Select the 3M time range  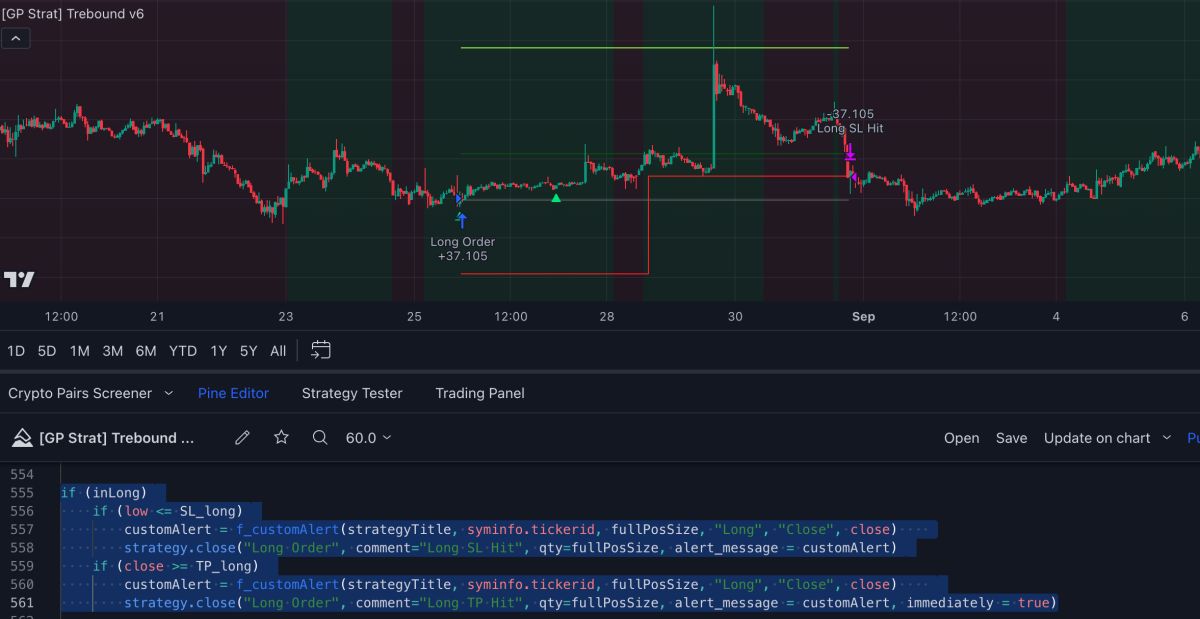tap(113, 351)
